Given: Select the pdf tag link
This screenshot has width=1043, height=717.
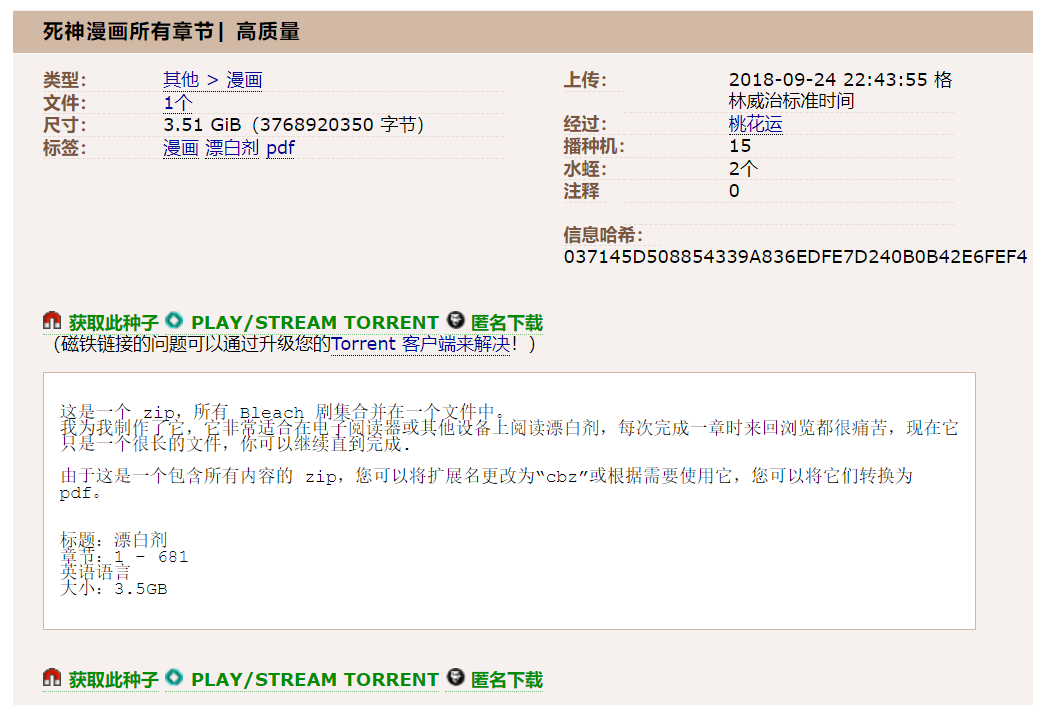Looking at the screenshot, I should (x=280, y=148).
